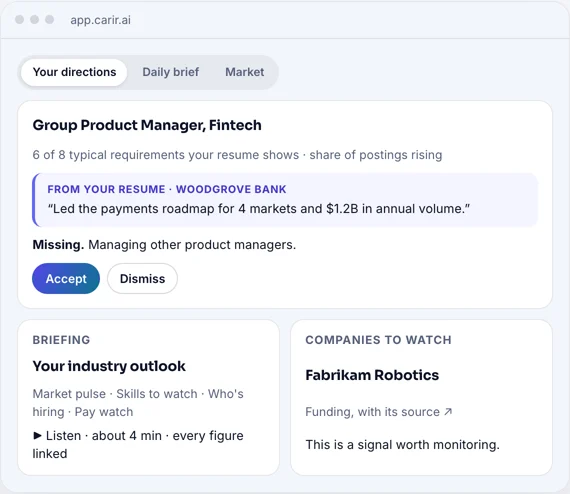Click FROM YOUR RESUME · WOODGROVE BANK label
The image size is (570, 494).
coord(167,189)
